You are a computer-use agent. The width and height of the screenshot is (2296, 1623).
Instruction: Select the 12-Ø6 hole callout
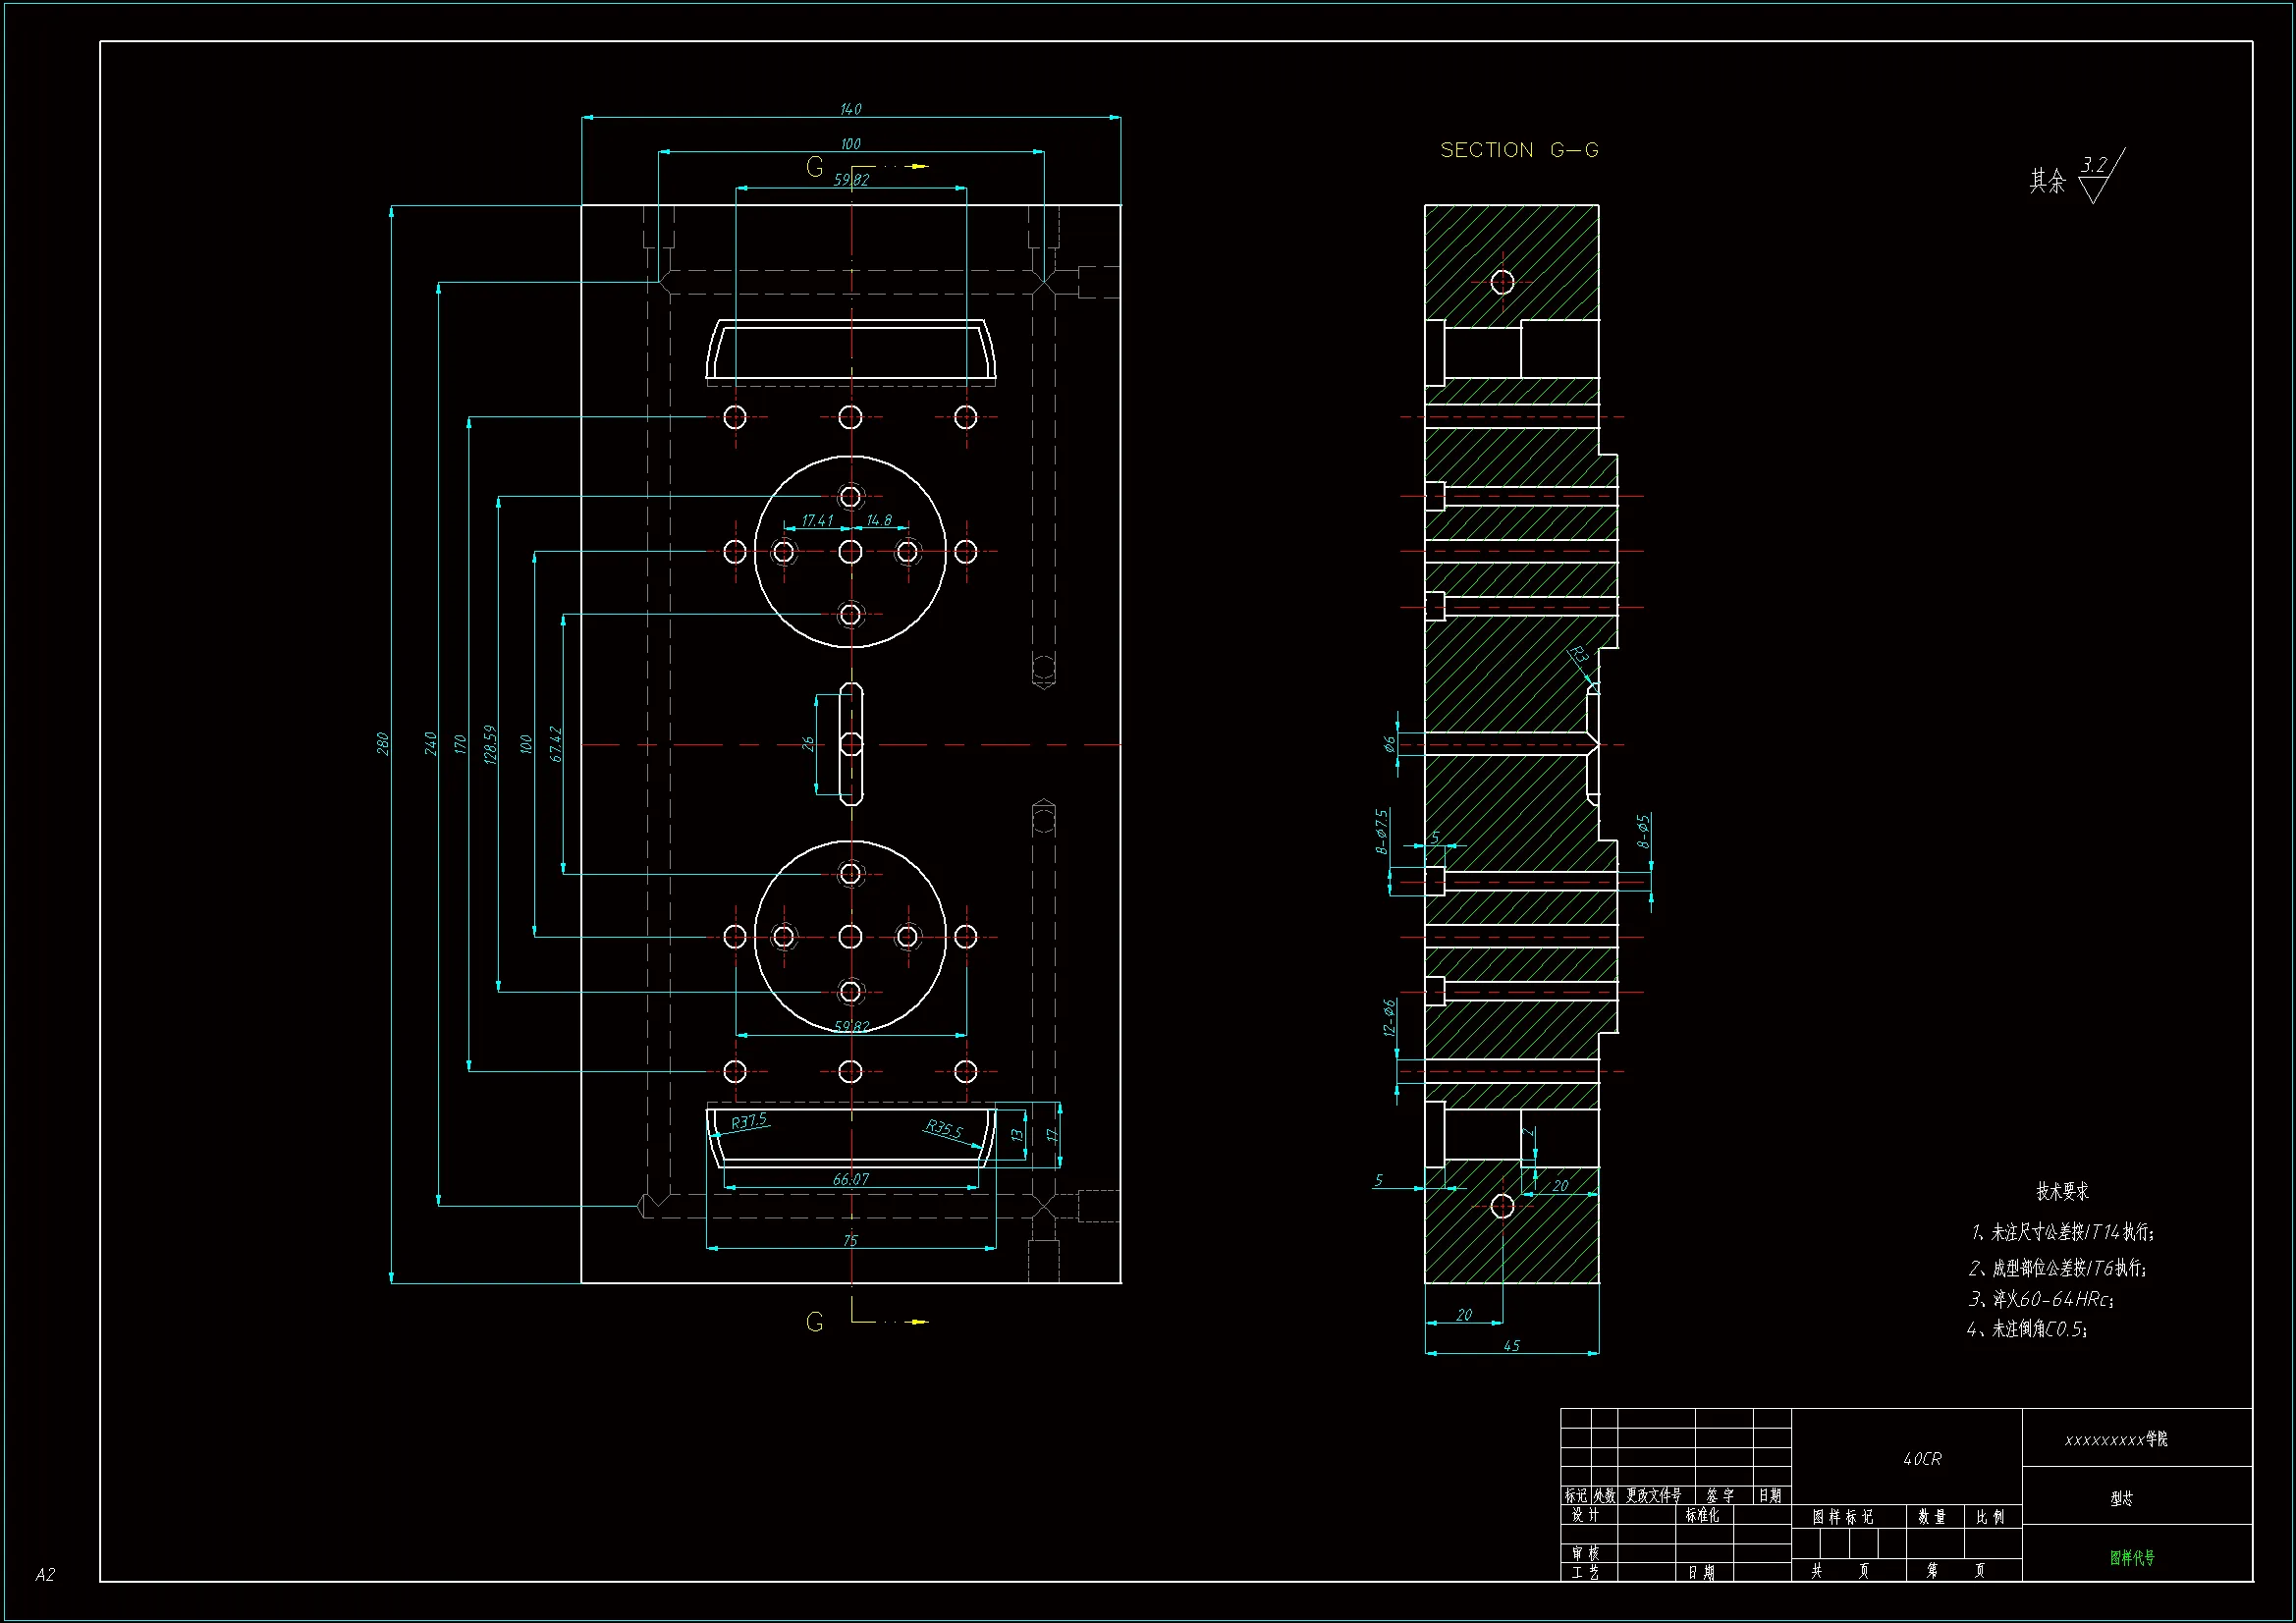click(x=1389, y=1017)
